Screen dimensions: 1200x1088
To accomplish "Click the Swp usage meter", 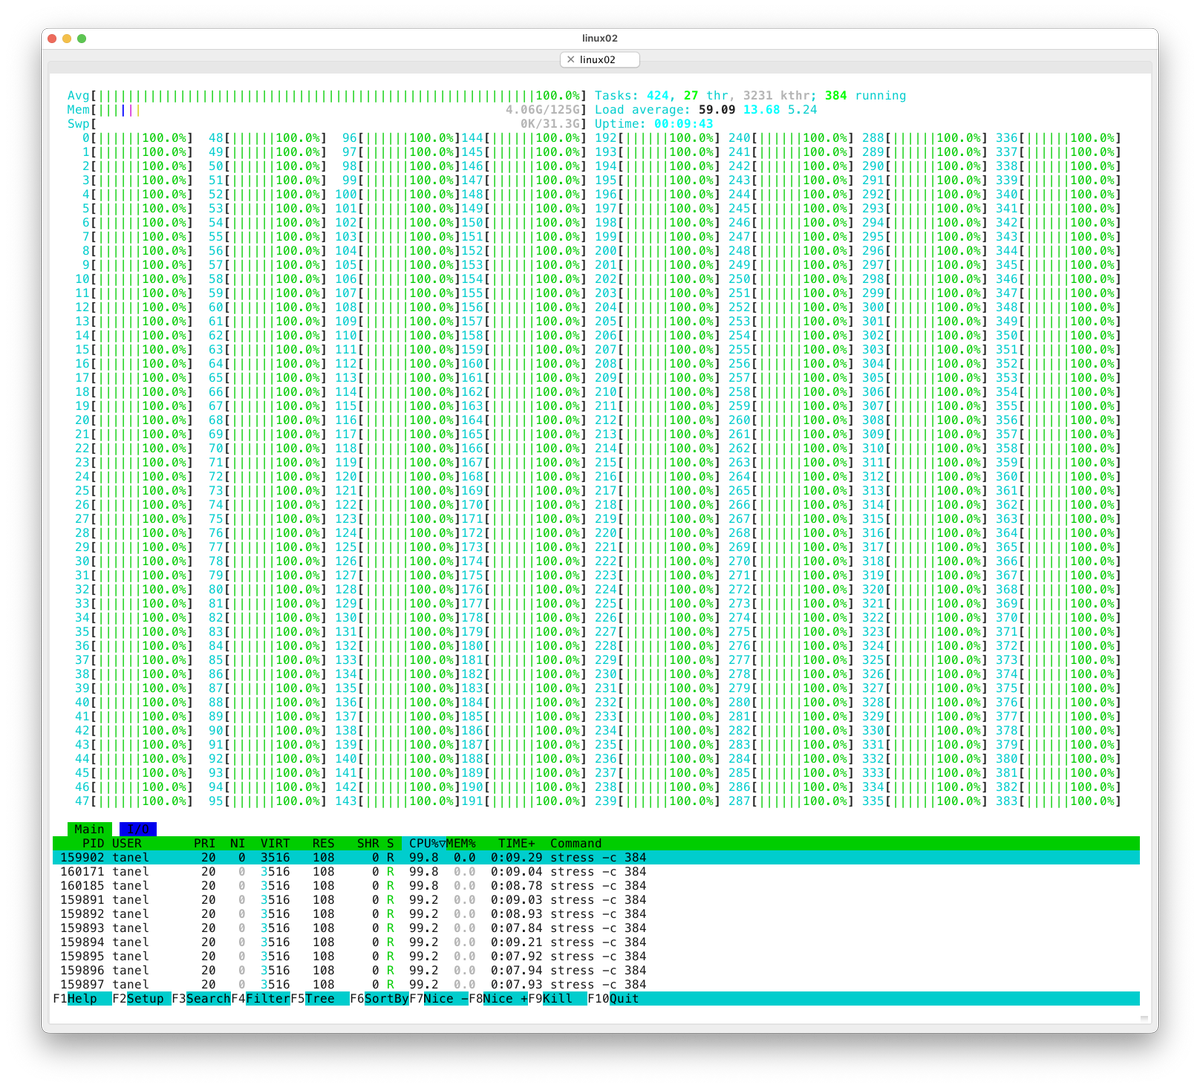I will coord(327,124).
